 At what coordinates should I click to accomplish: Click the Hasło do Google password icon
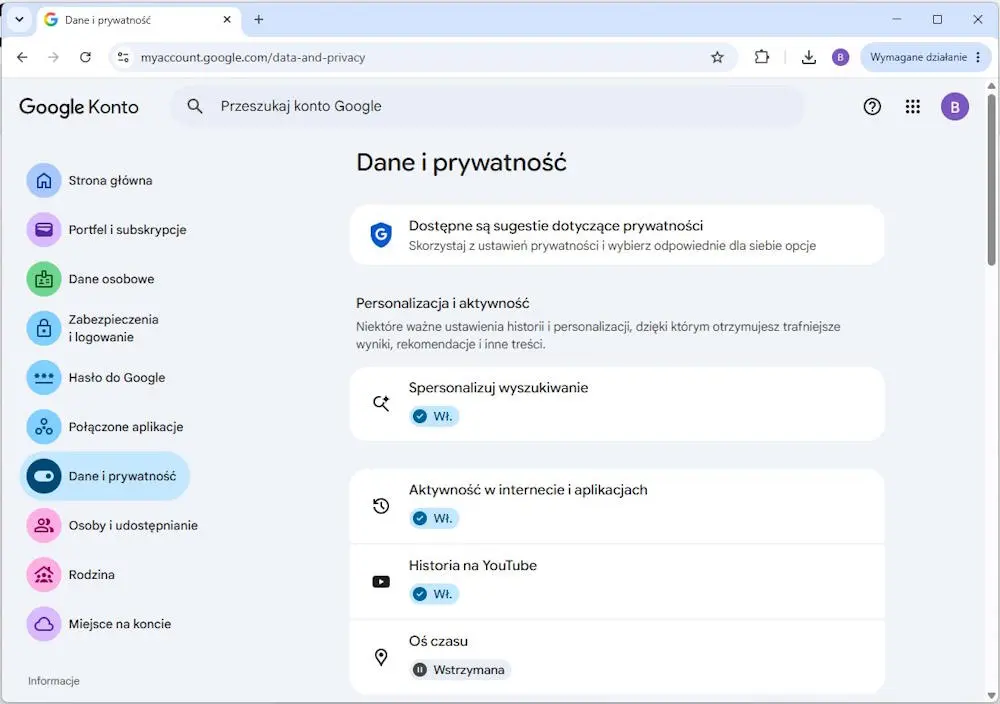(43, 378)
